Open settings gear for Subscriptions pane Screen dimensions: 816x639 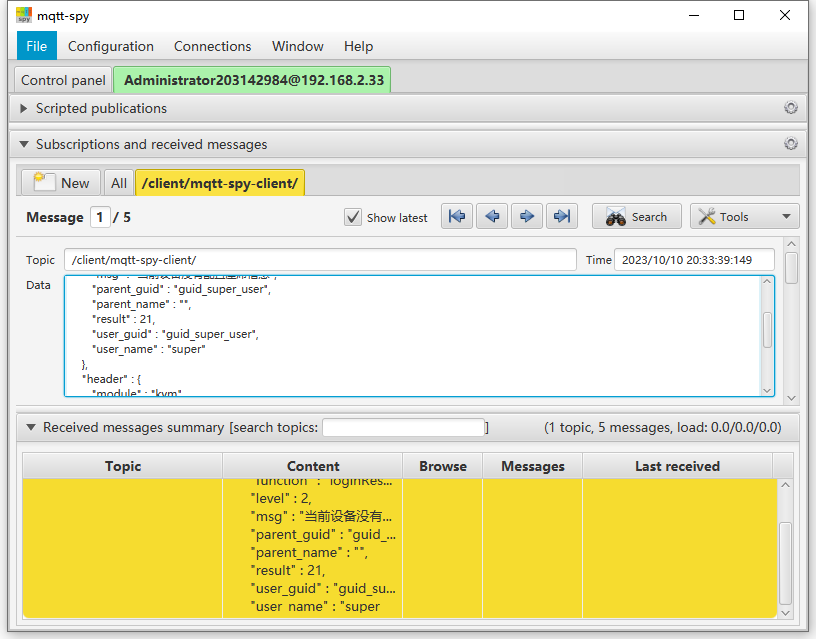[x=790, y=144]
